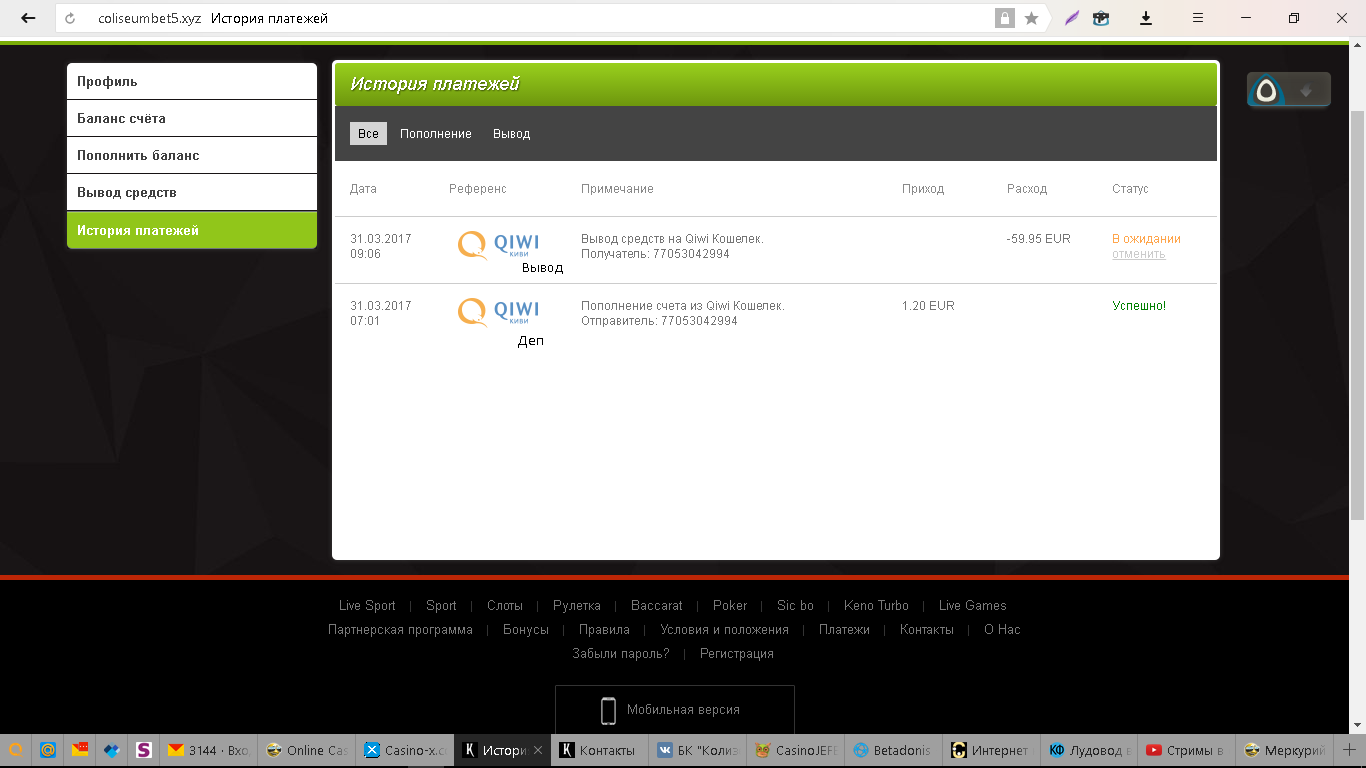This screenshot has height=768, width=1366.
Task: Open the browser hamburger menu
Action: (x=1197, y=18)
